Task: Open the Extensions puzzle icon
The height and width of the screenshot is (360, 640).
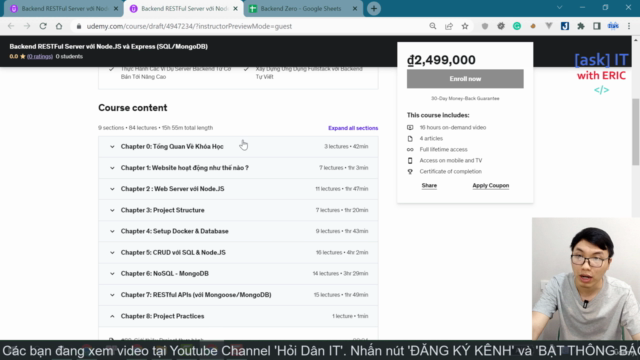Action: coord(581,26)
